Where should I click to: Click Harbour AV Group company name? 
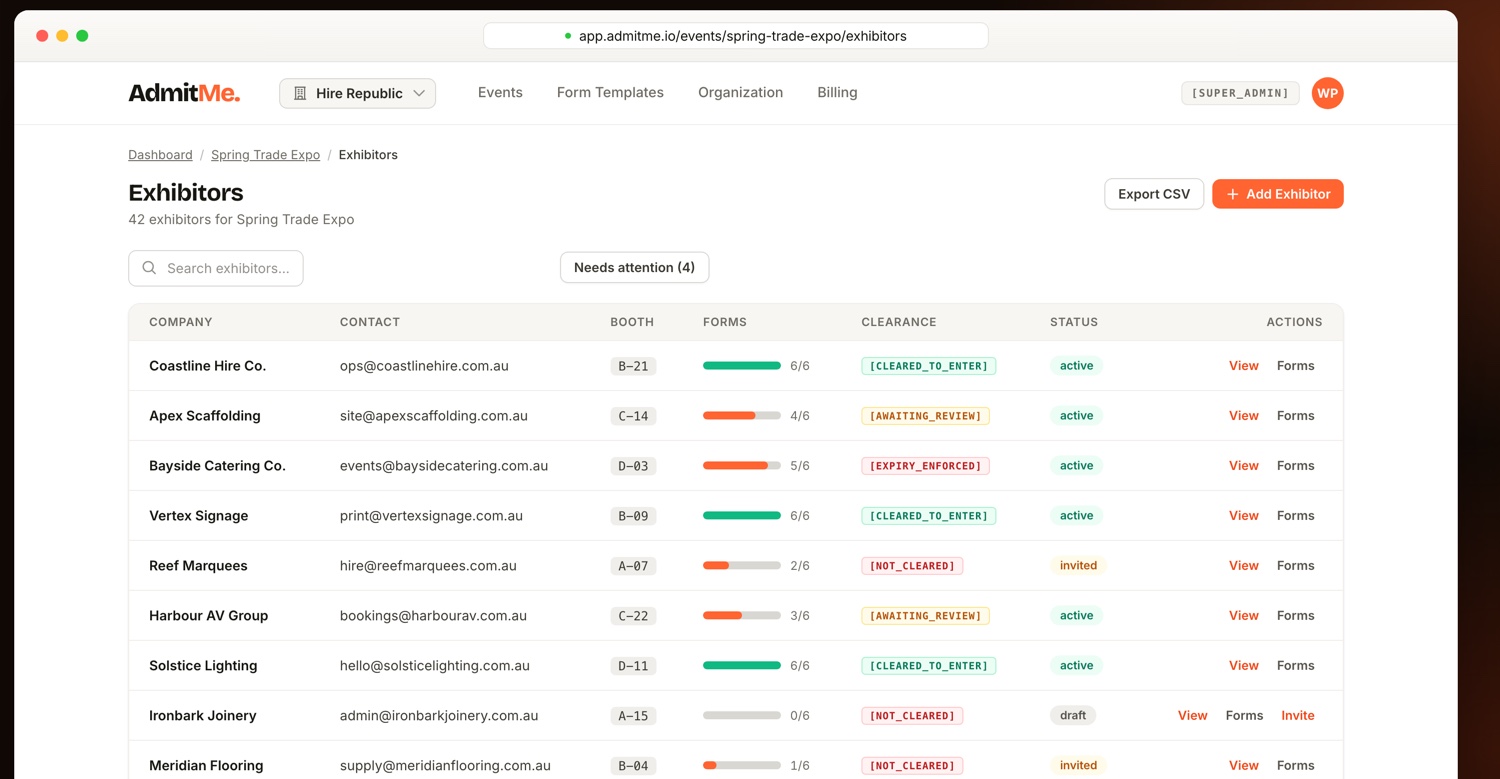click(209, 616)
